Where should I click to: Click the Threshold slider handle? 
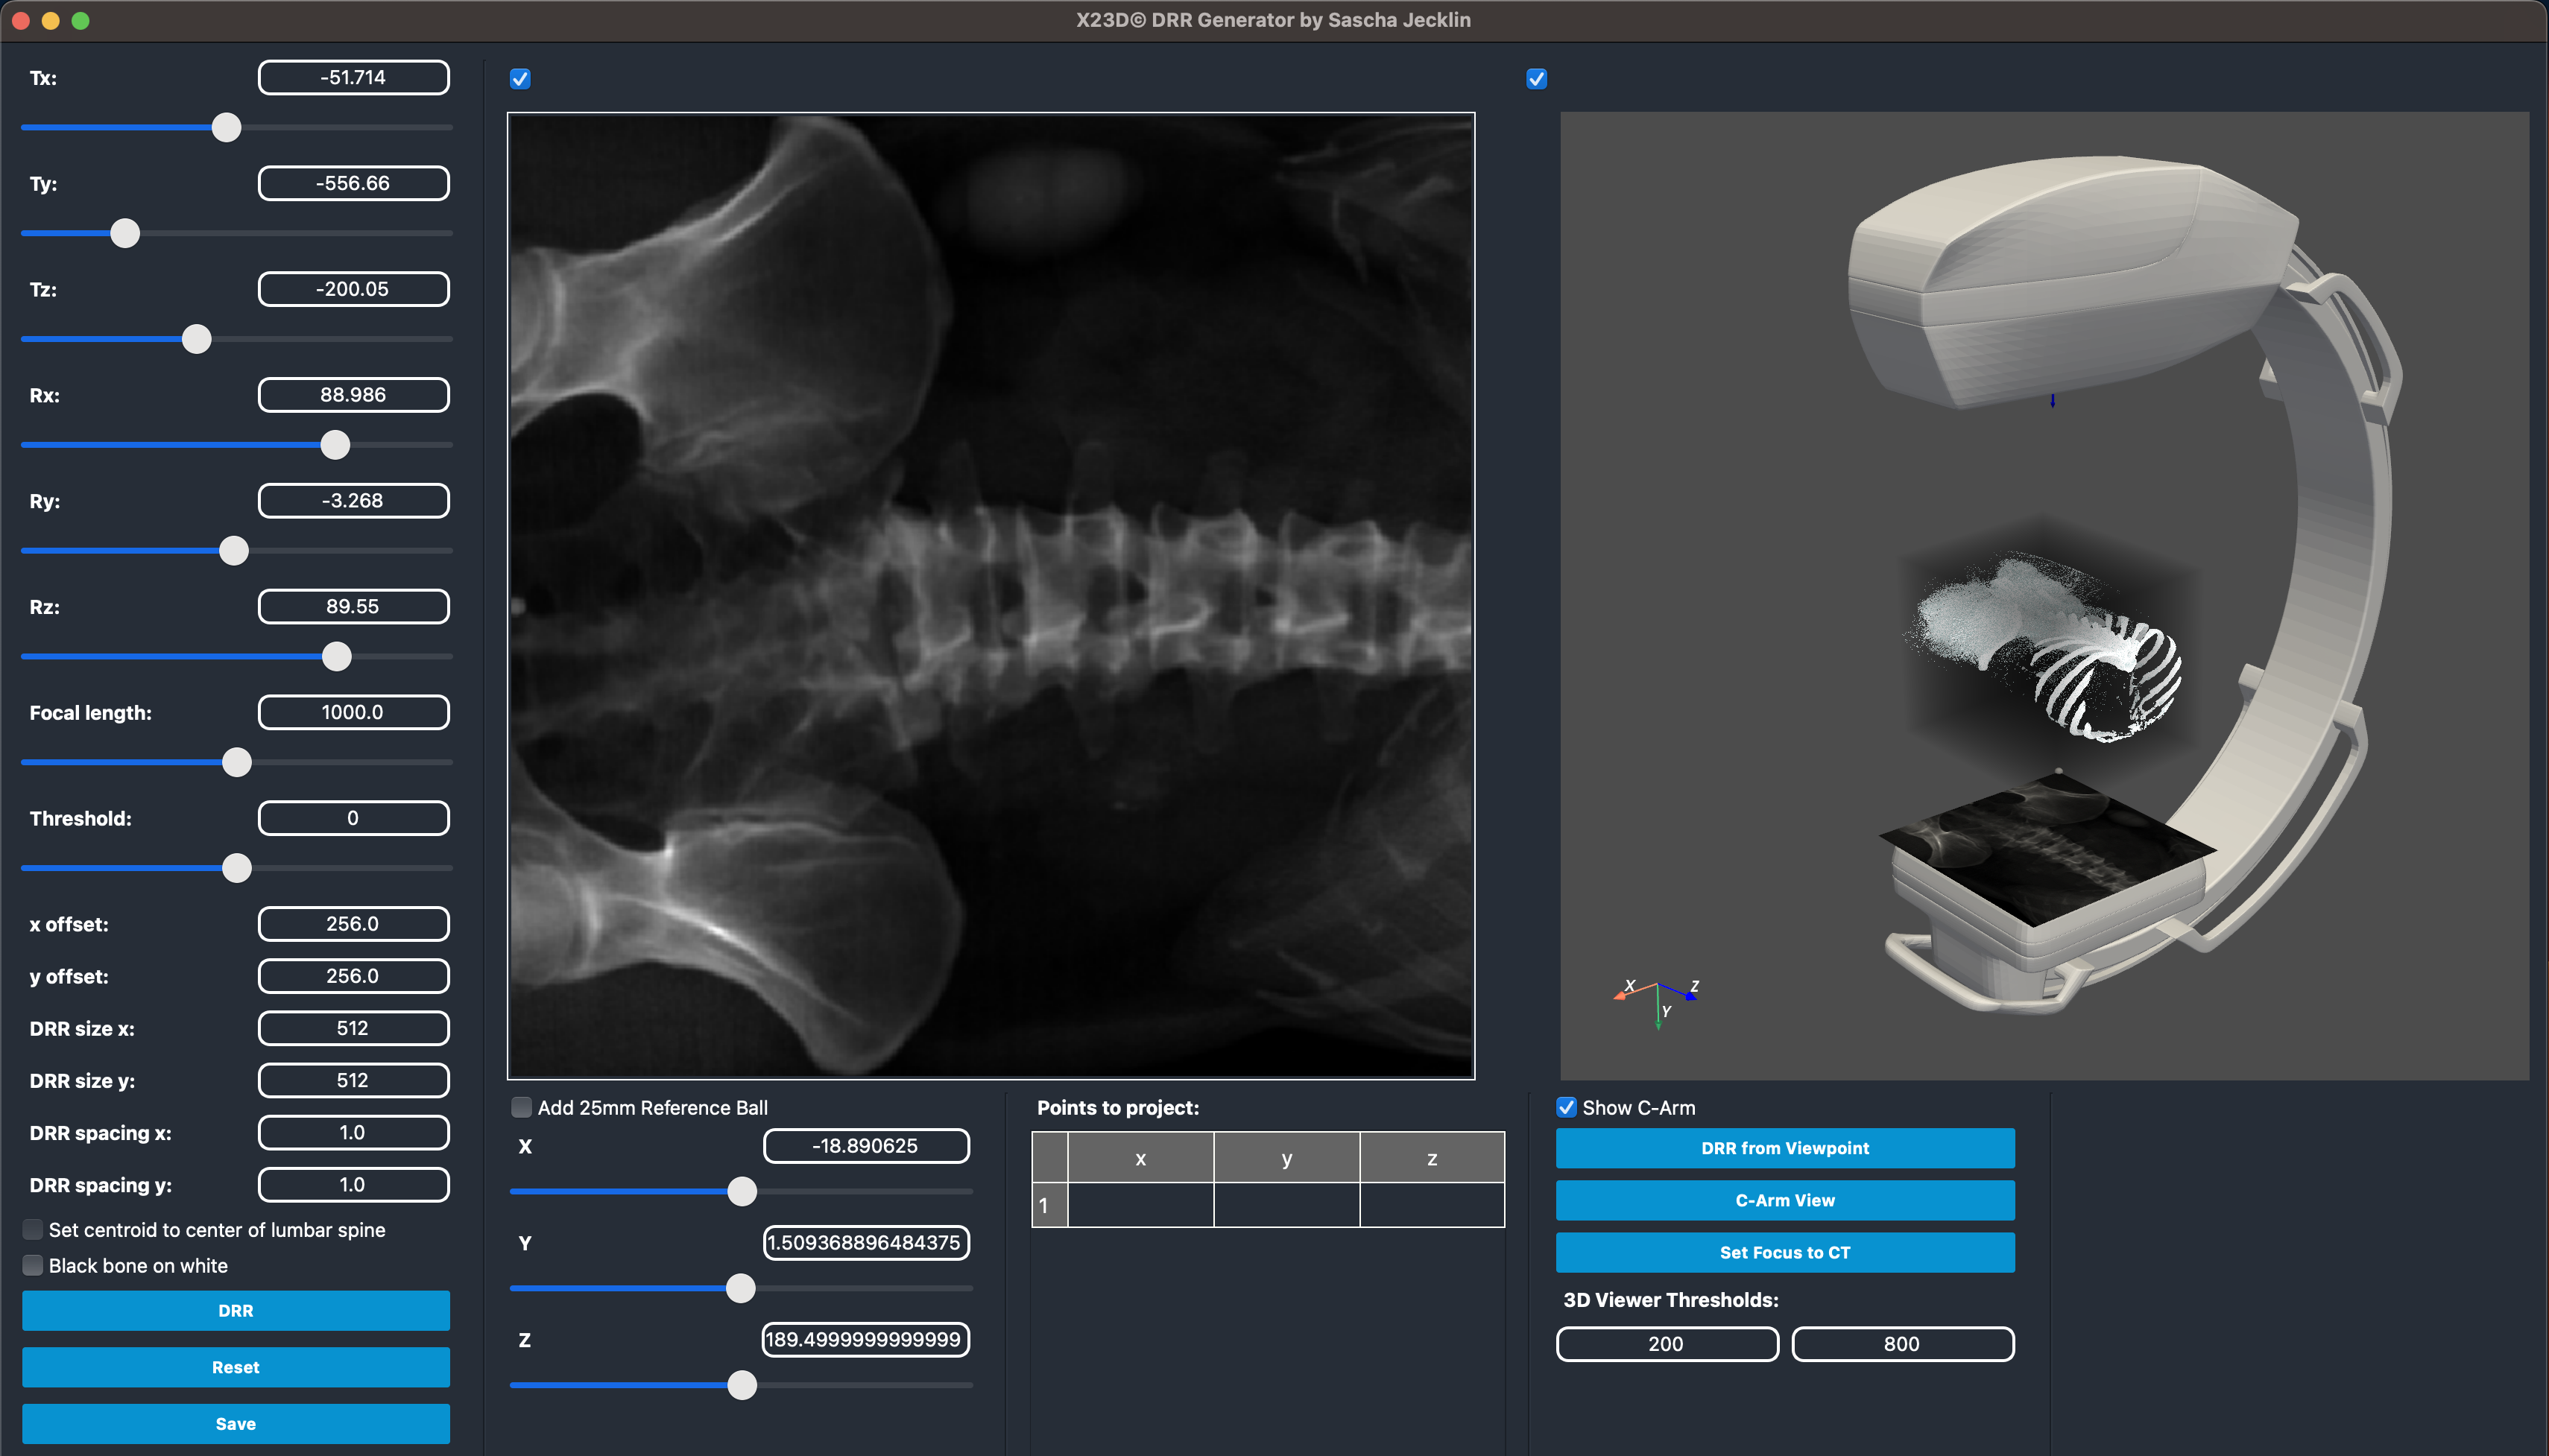tap(237, 868)
